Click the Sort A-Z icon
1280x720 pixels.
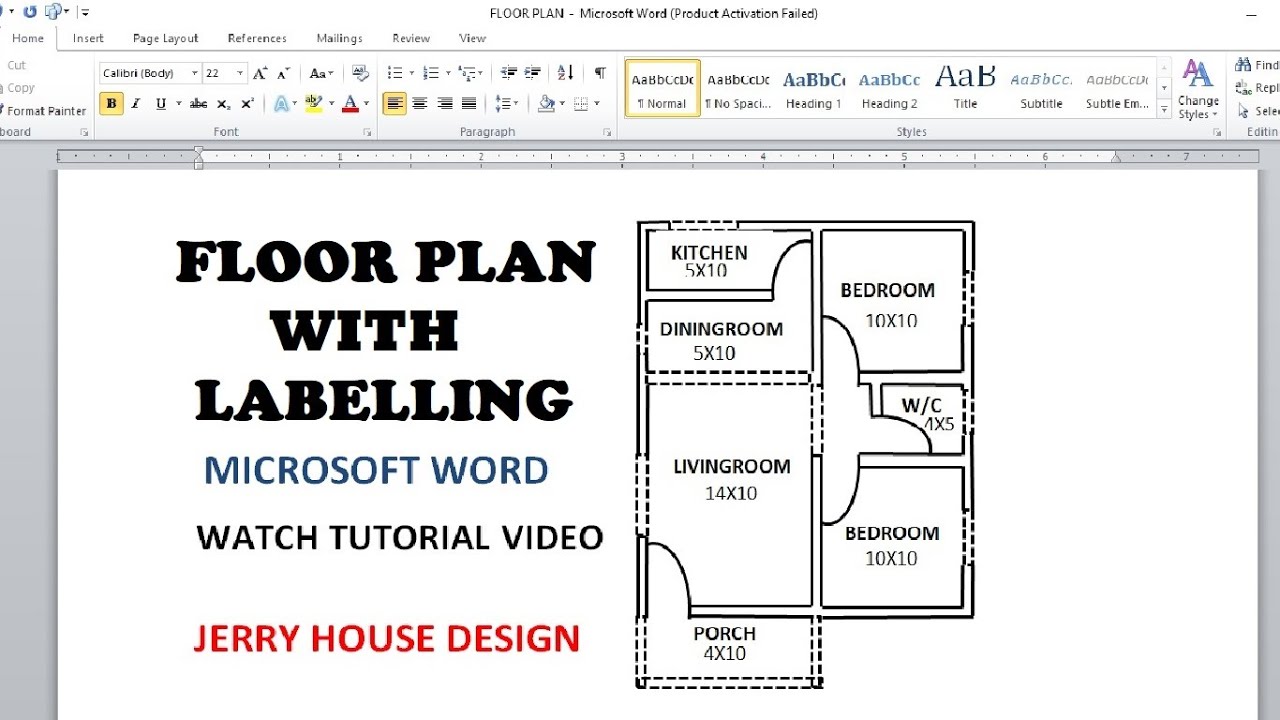(x=565, y=73)
